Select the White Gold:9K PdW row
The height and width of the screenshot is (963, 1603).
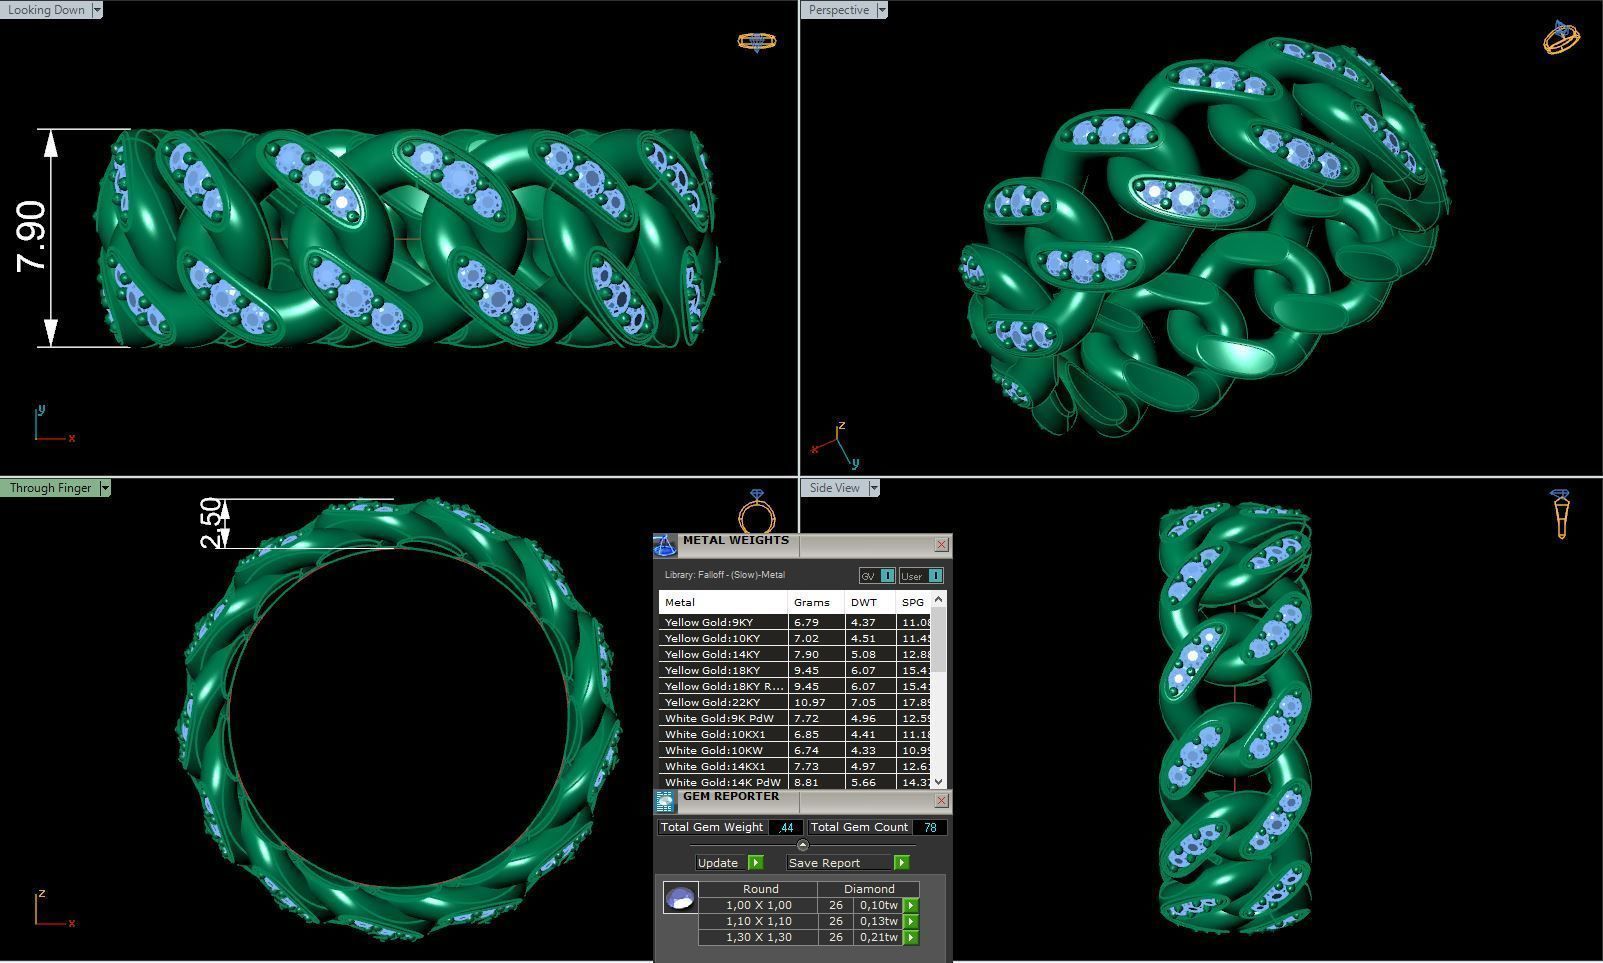tap(795, 718)
